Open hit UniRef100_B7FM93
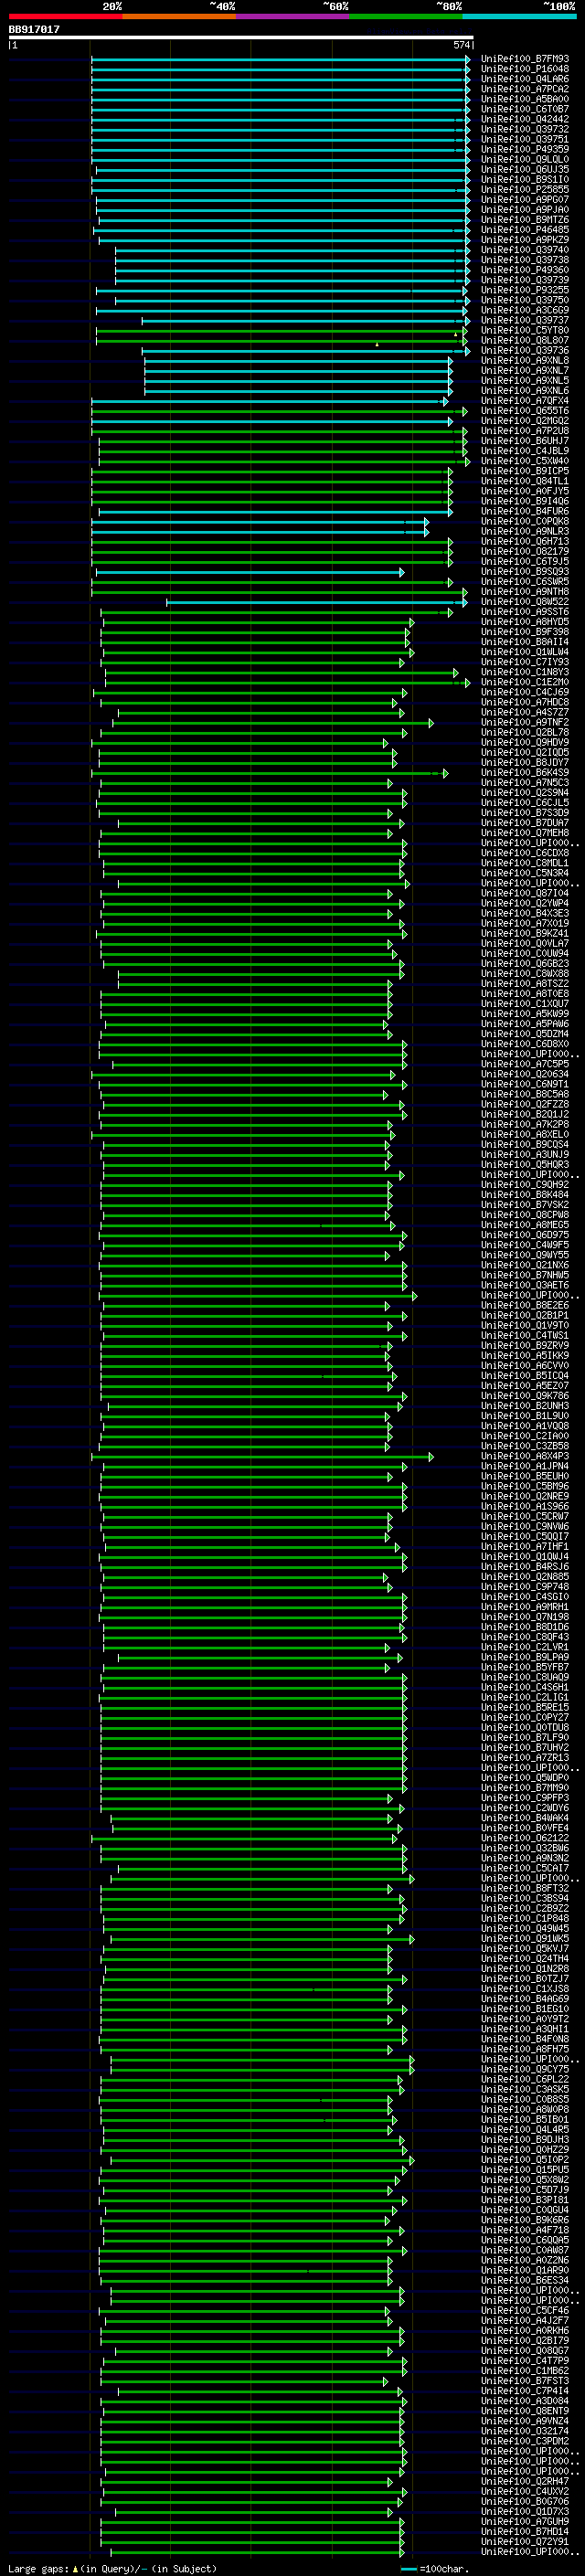Image resolution: width=585 pixels, height=2576 pixels. click(525, 59)
